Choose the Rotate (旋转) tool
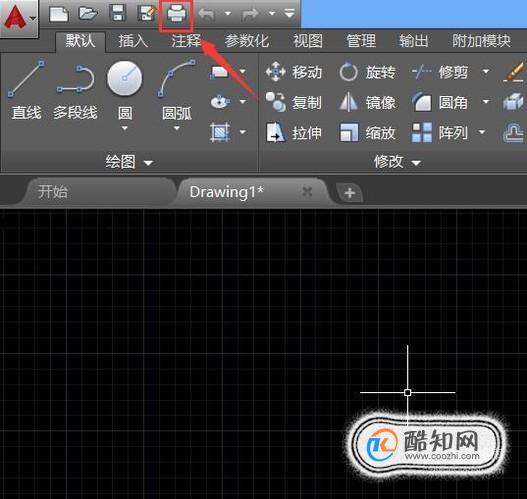 (367, 72)
